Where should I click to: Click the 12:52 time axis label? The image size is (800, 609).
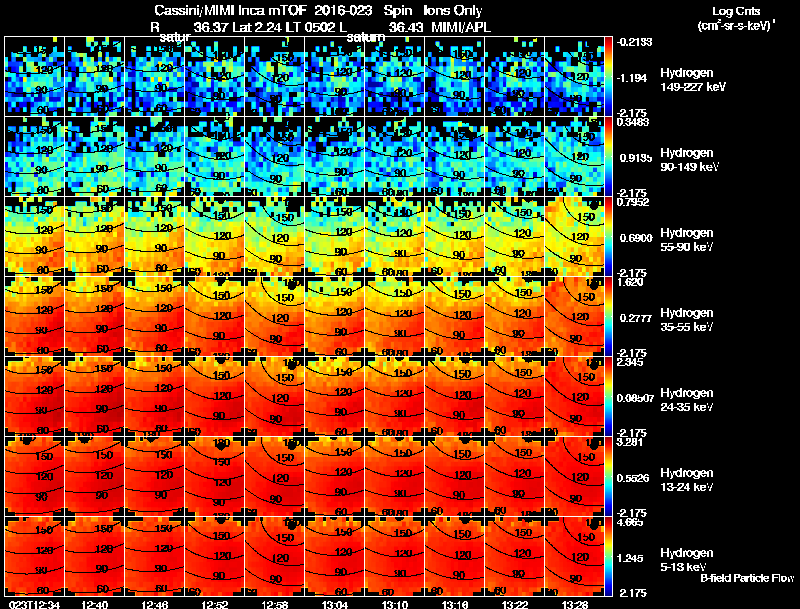(215, 605)
